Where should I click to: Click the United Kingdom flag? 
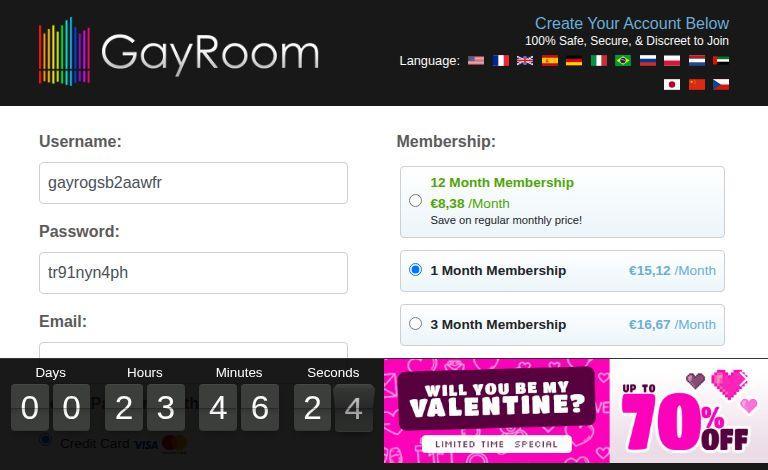525,61
